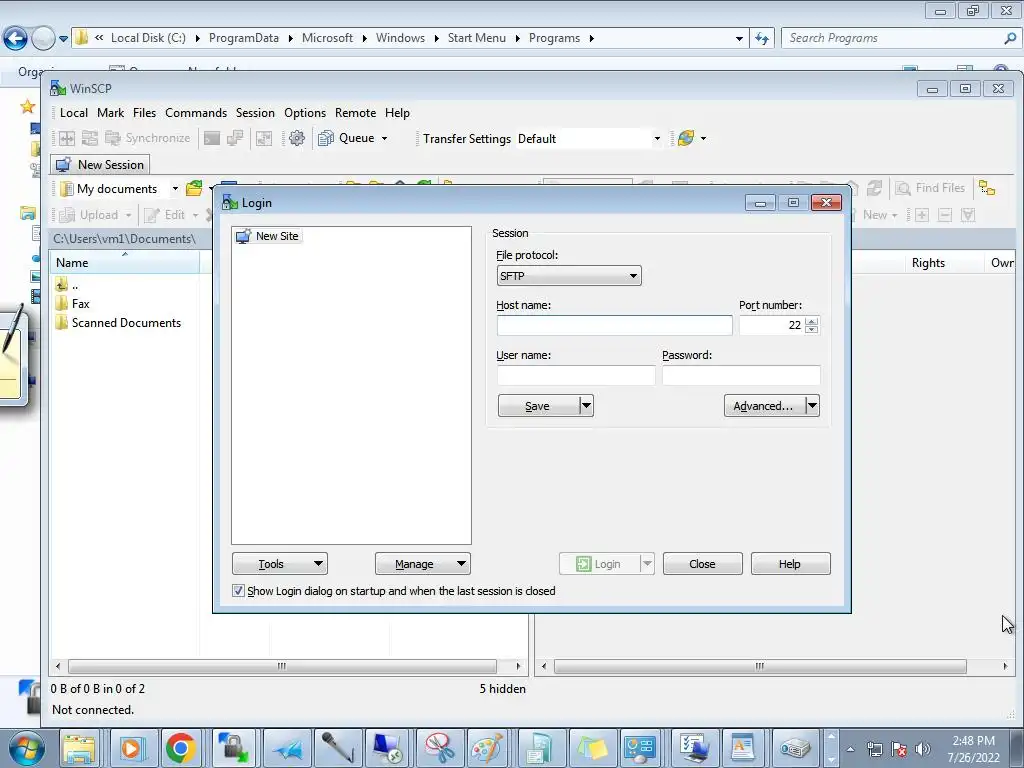This screenshot has width=1024, height=768.
Task: Select New Site in the Login list
Action: point(268,236)
